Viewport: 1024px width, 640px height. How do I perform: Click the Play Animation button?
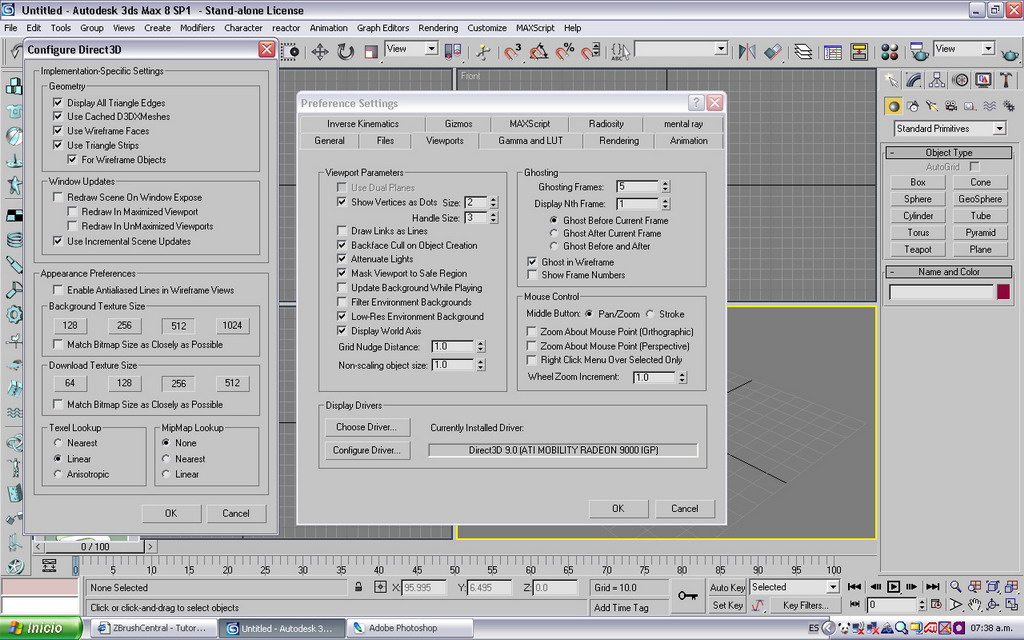tap(894, 587)
